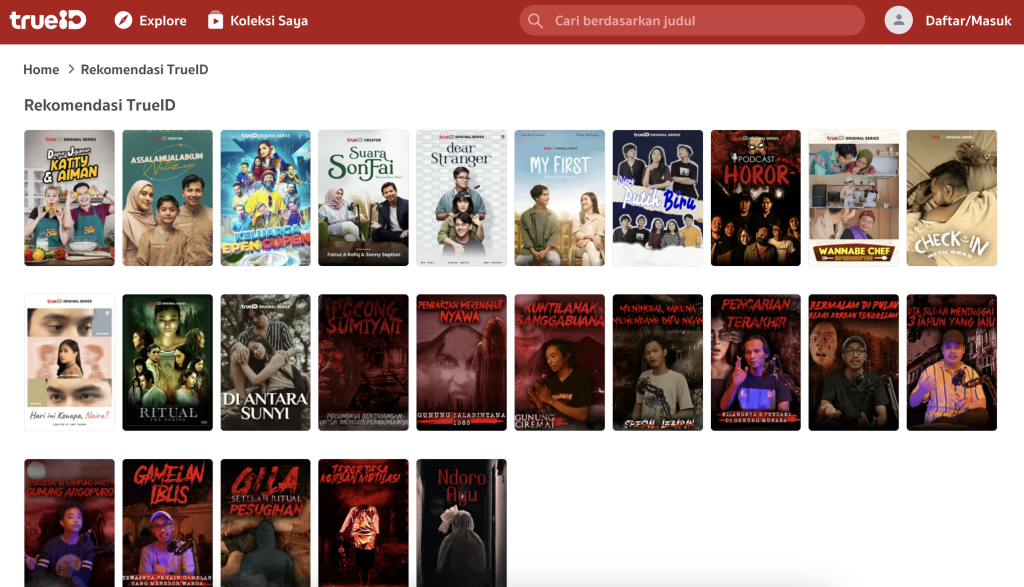Open My First poster
The height and width of the screenshot is (587, 1024).
pyautogui.click(x=560, y=198)
